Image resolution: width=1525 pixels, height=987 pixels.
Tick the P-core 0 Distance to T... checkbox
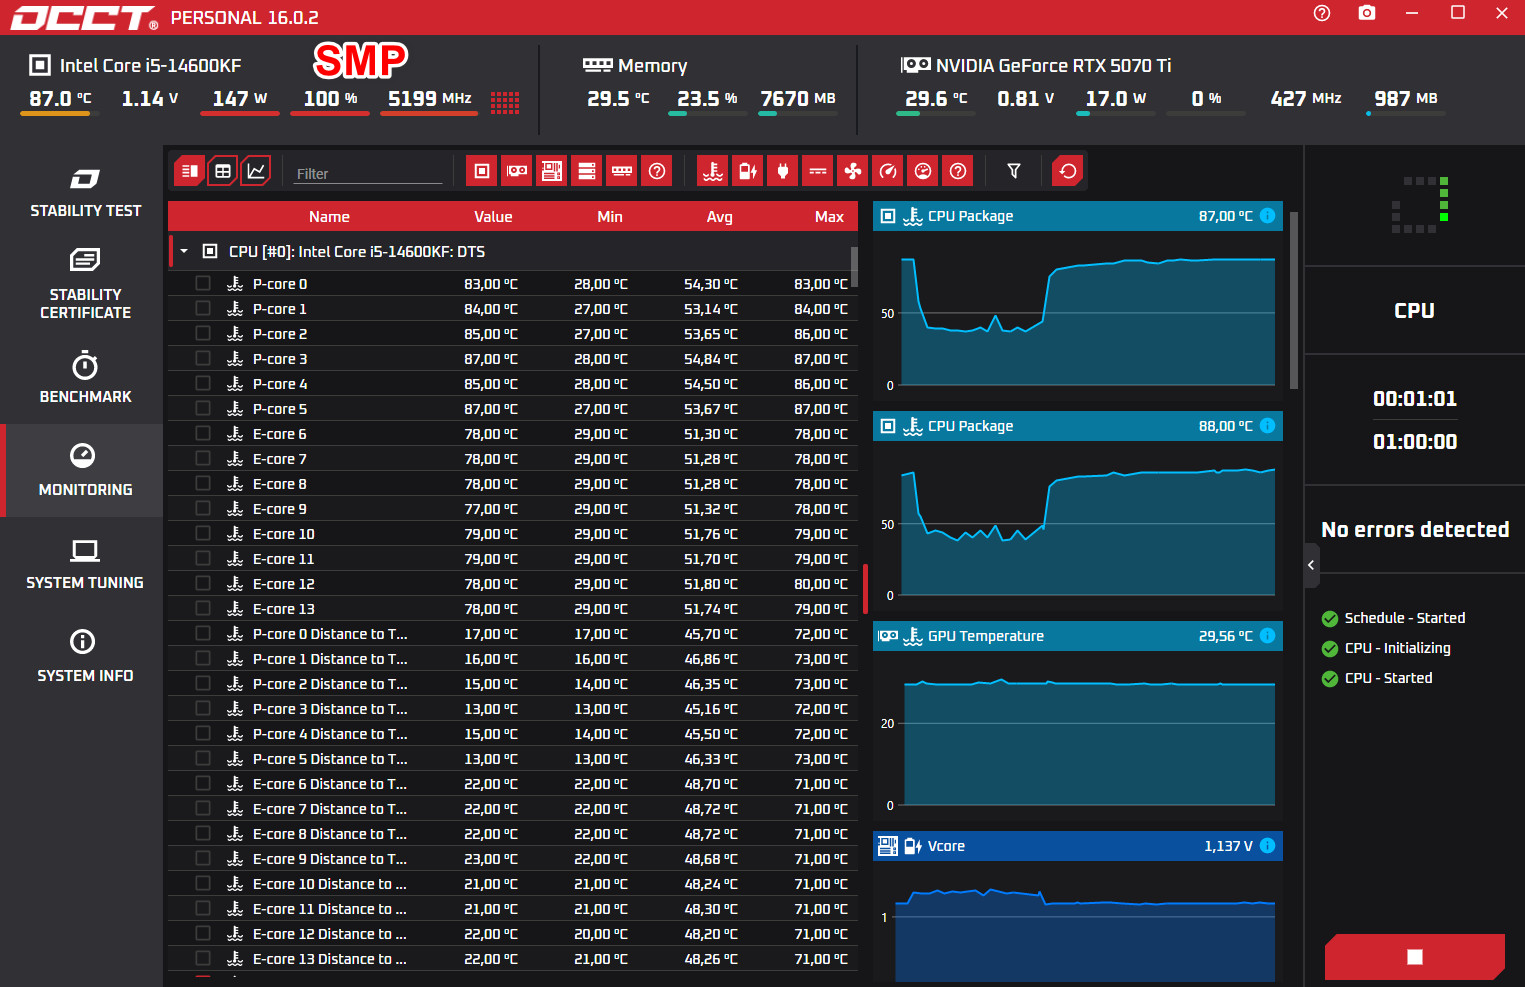point(203,633)
